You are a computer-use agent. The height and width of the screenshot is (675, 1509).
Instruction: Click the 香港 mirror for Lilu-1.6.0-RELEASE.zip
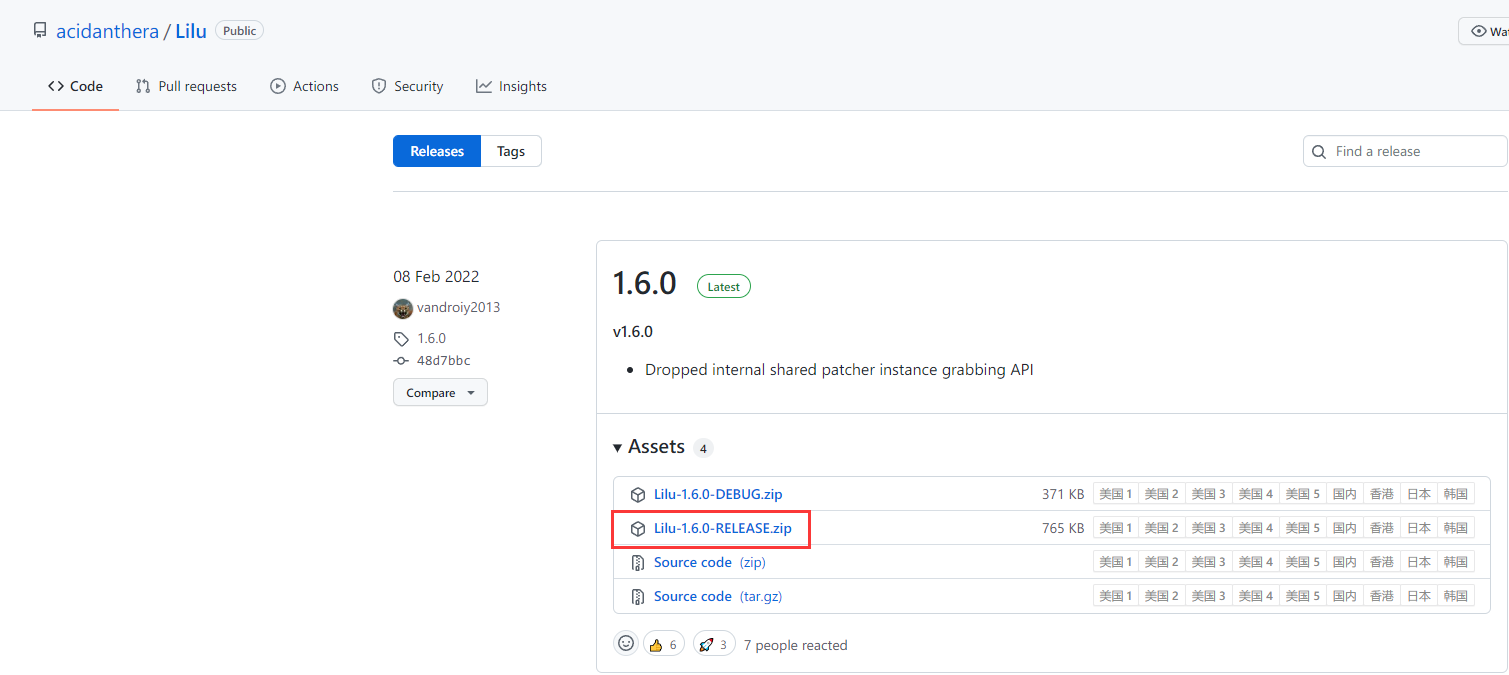pos(1381,528)
